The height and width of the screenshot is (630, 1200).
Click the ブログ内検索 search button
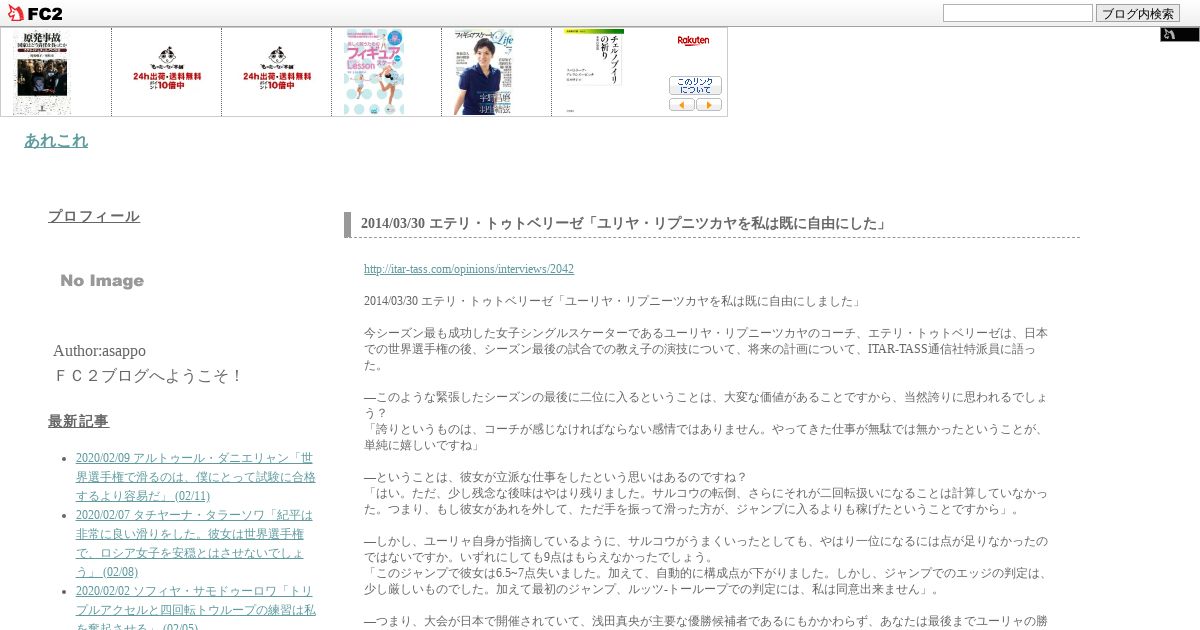[1137, 13]
